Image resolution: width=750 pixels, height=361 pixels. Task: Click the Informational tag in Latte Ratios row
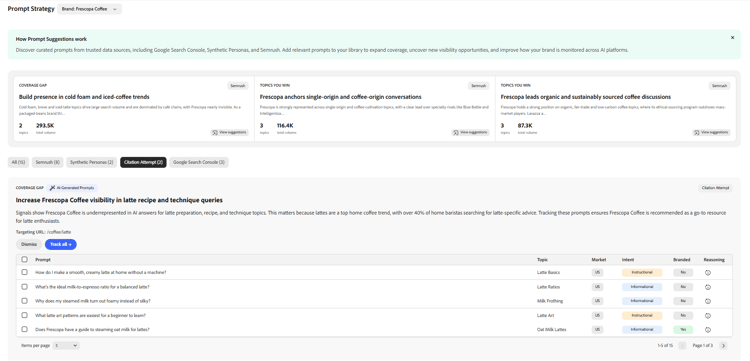tap(642, 287)
